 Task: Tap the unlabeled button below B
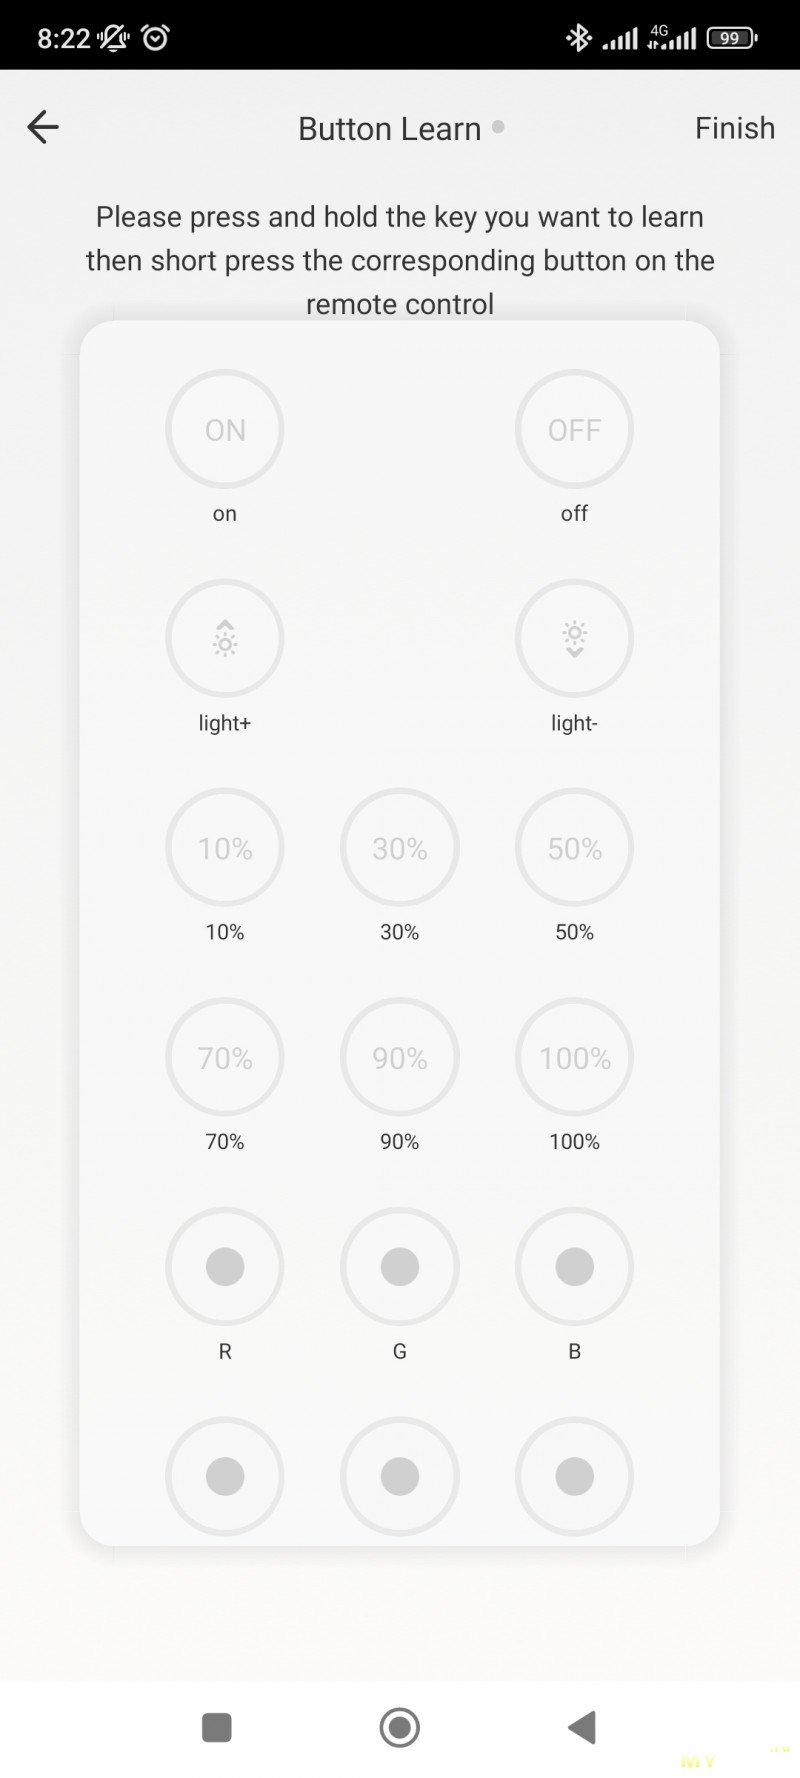coord(574,1476)
